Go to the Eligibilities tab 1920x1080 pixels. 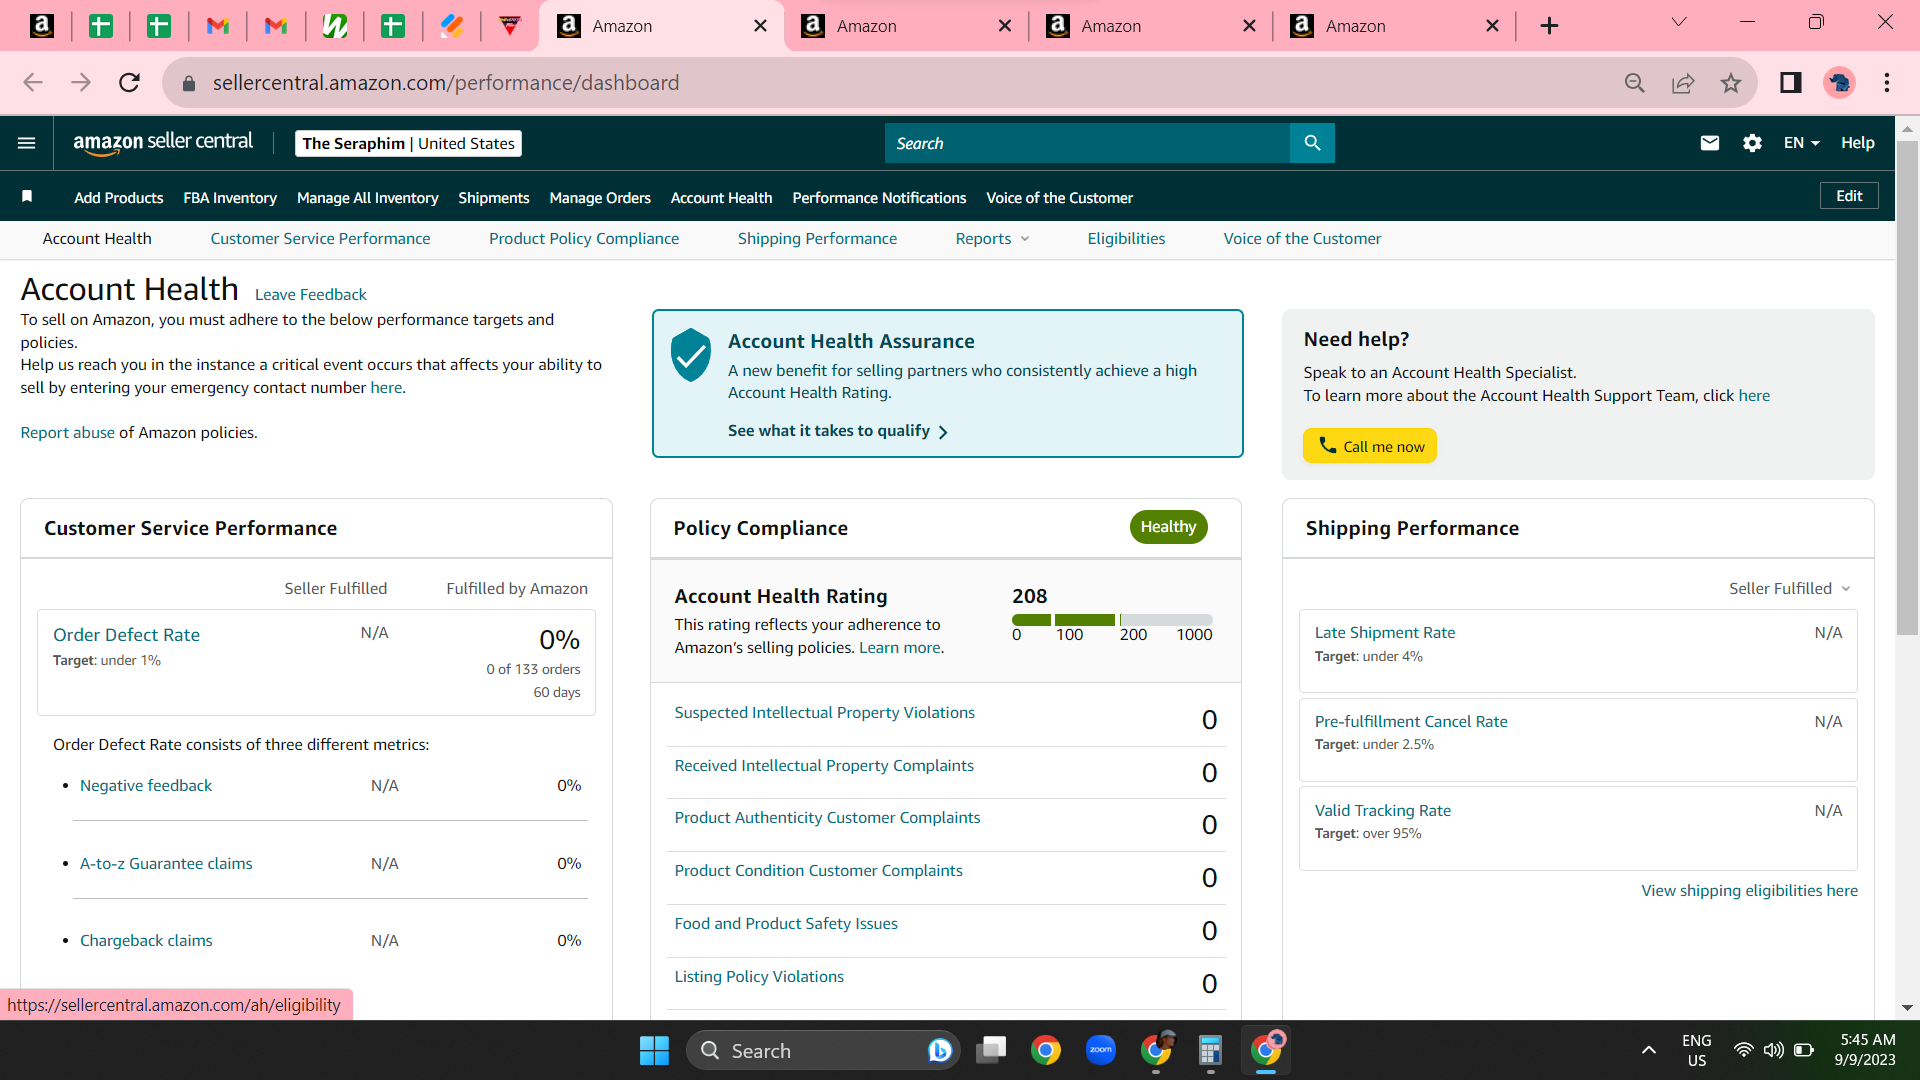click(1126, 239)
